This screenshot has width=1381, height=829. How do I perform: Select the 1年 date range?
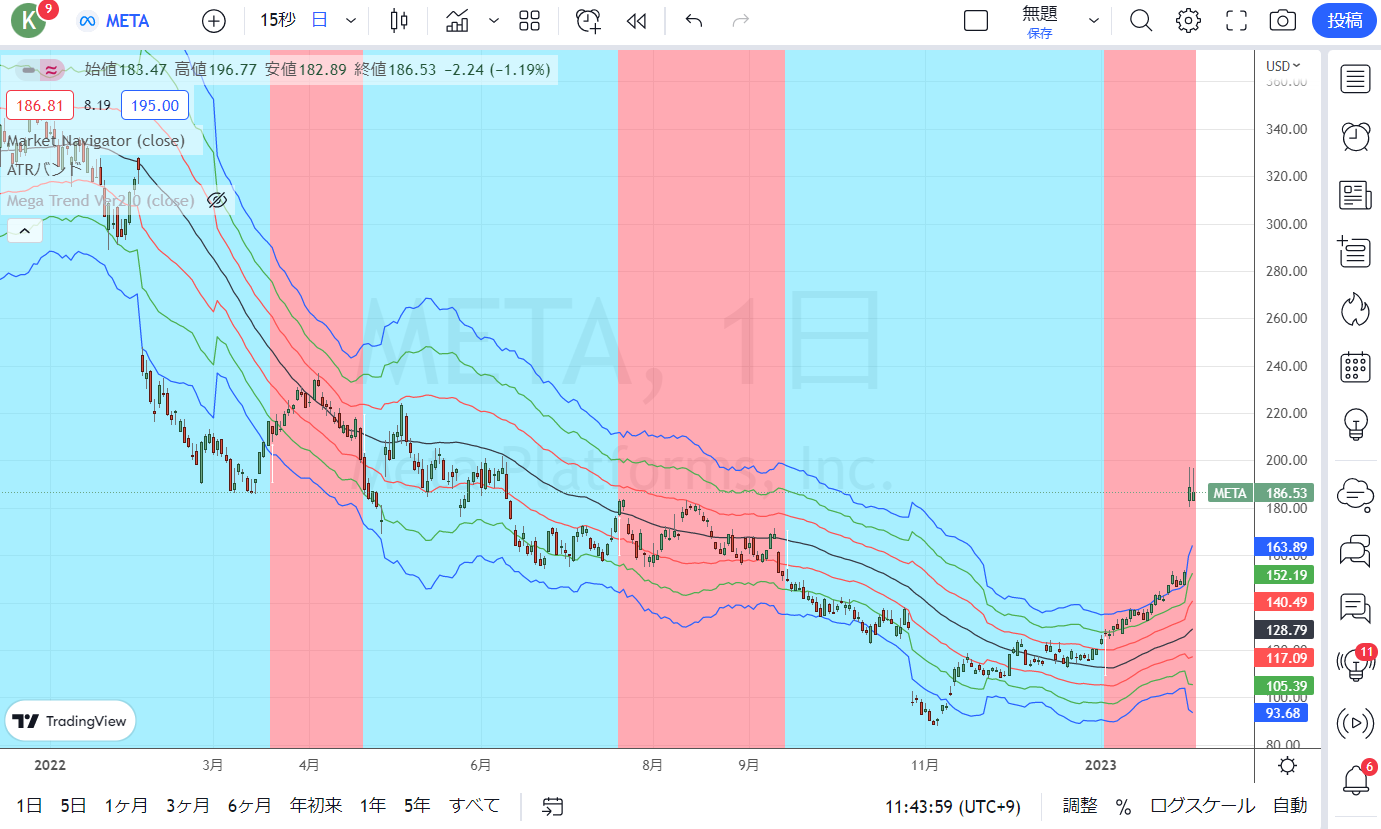click(x=373, y=806)
